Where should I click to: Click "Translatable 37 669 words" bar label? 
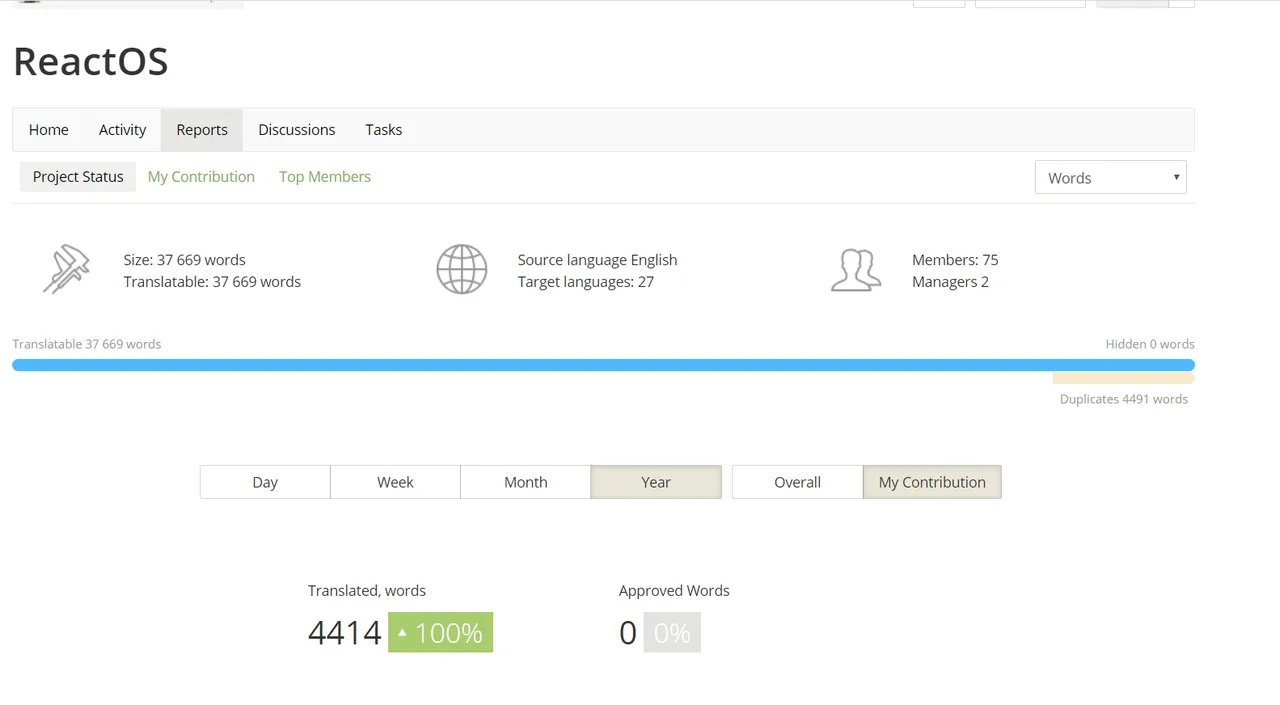click(x=87, y=344)
